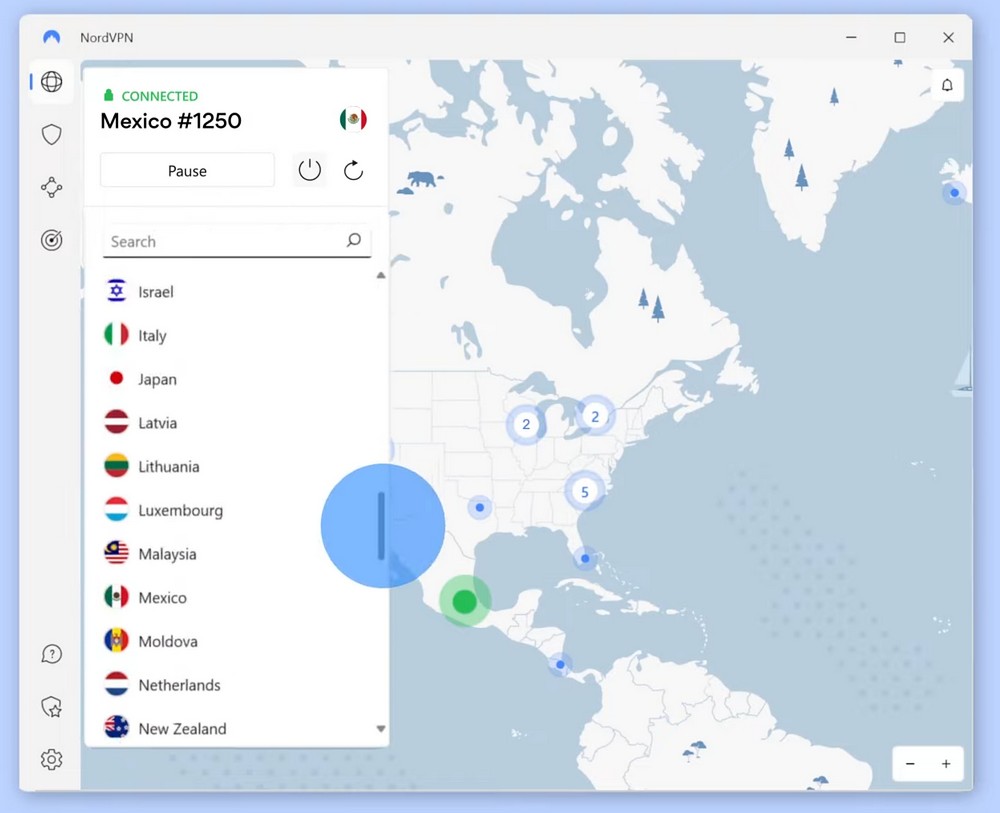Image resolution: width=1000 pixels, height=813 pixels.
Task: Click the Malaysia flag icon
Action: tap(116, 553)
